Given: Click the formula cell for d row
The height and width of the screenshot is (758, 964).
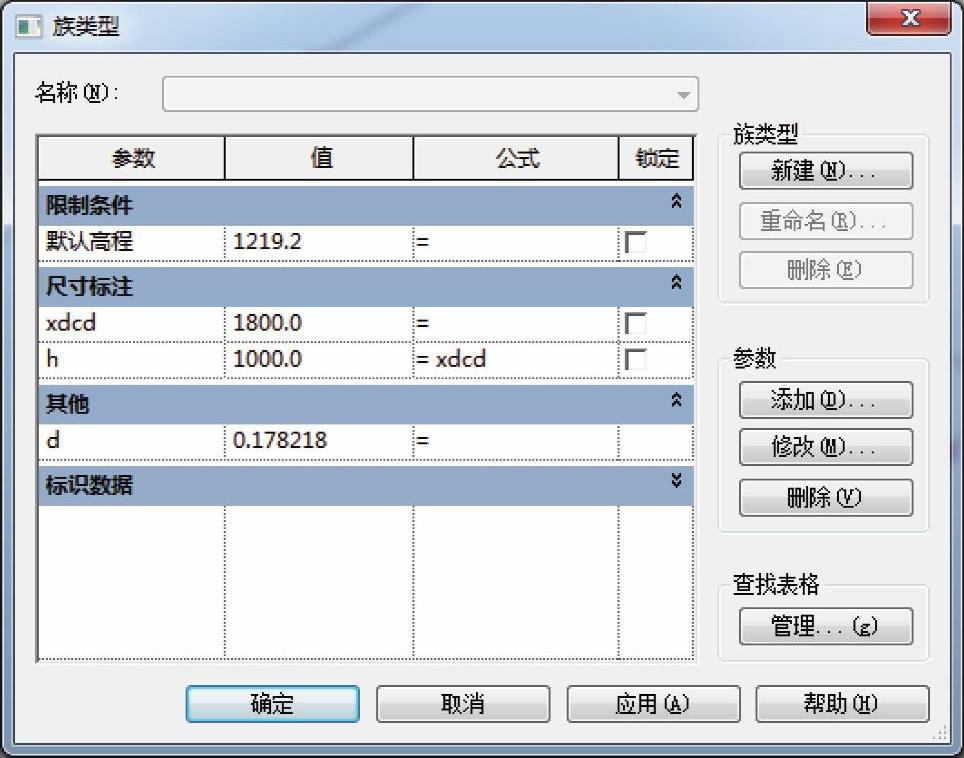Looking at the screenshot, I should click(x=516, y=441).
